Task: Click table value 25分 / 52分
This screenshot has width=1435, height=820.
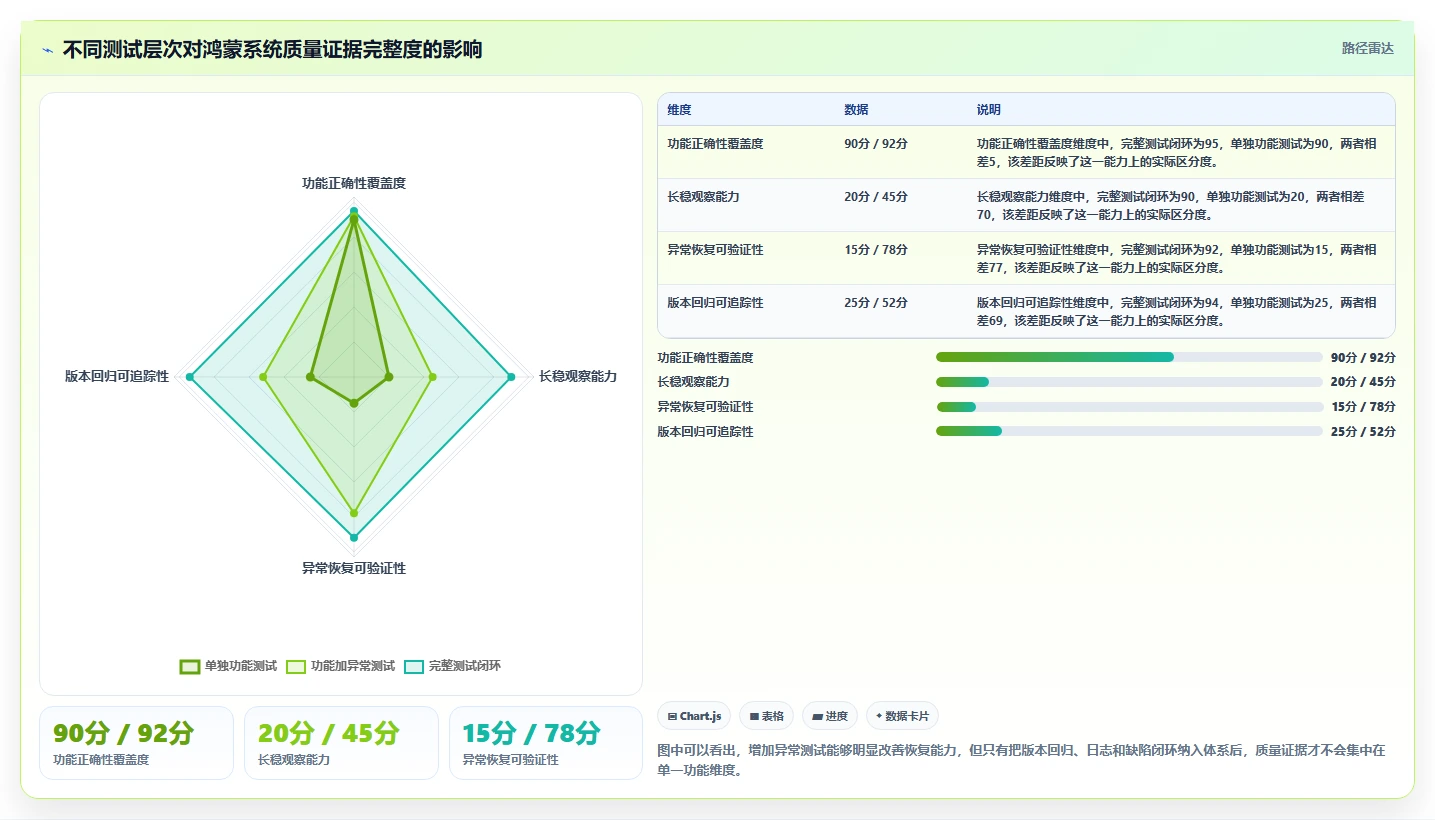Action: pyautogui.click(x=876, y=303)
